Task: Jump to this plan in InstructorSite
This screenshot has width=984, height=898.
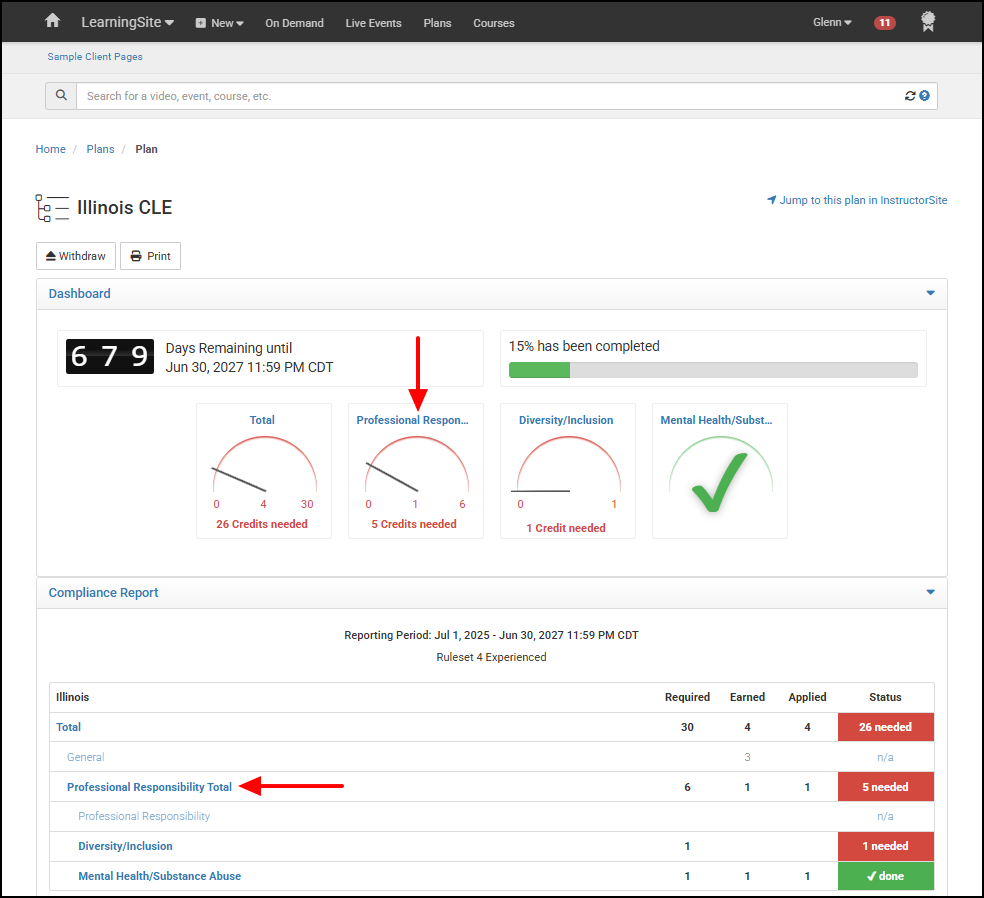Action: pyautogui.click(x=857, y=200)
